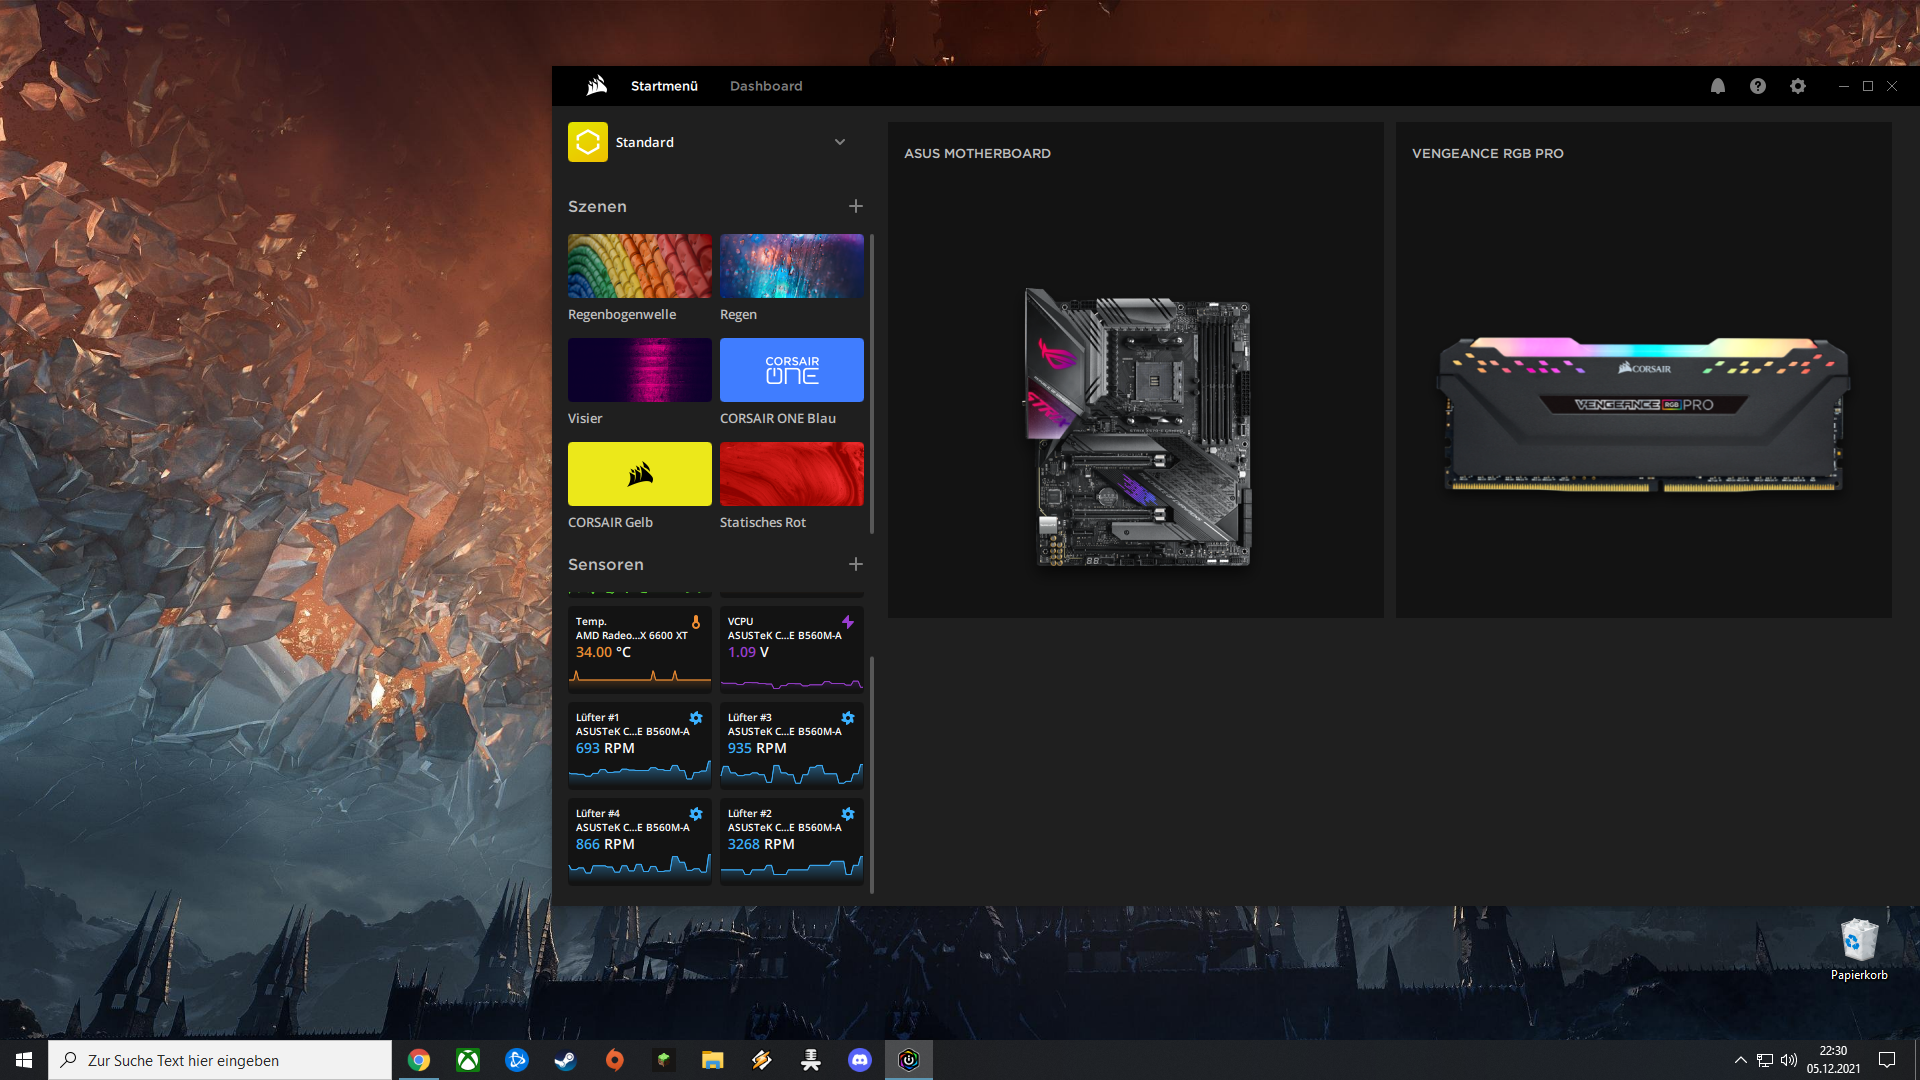
Task: Open the ASUS Motherboard device tile
Action: pos(1136,430)
